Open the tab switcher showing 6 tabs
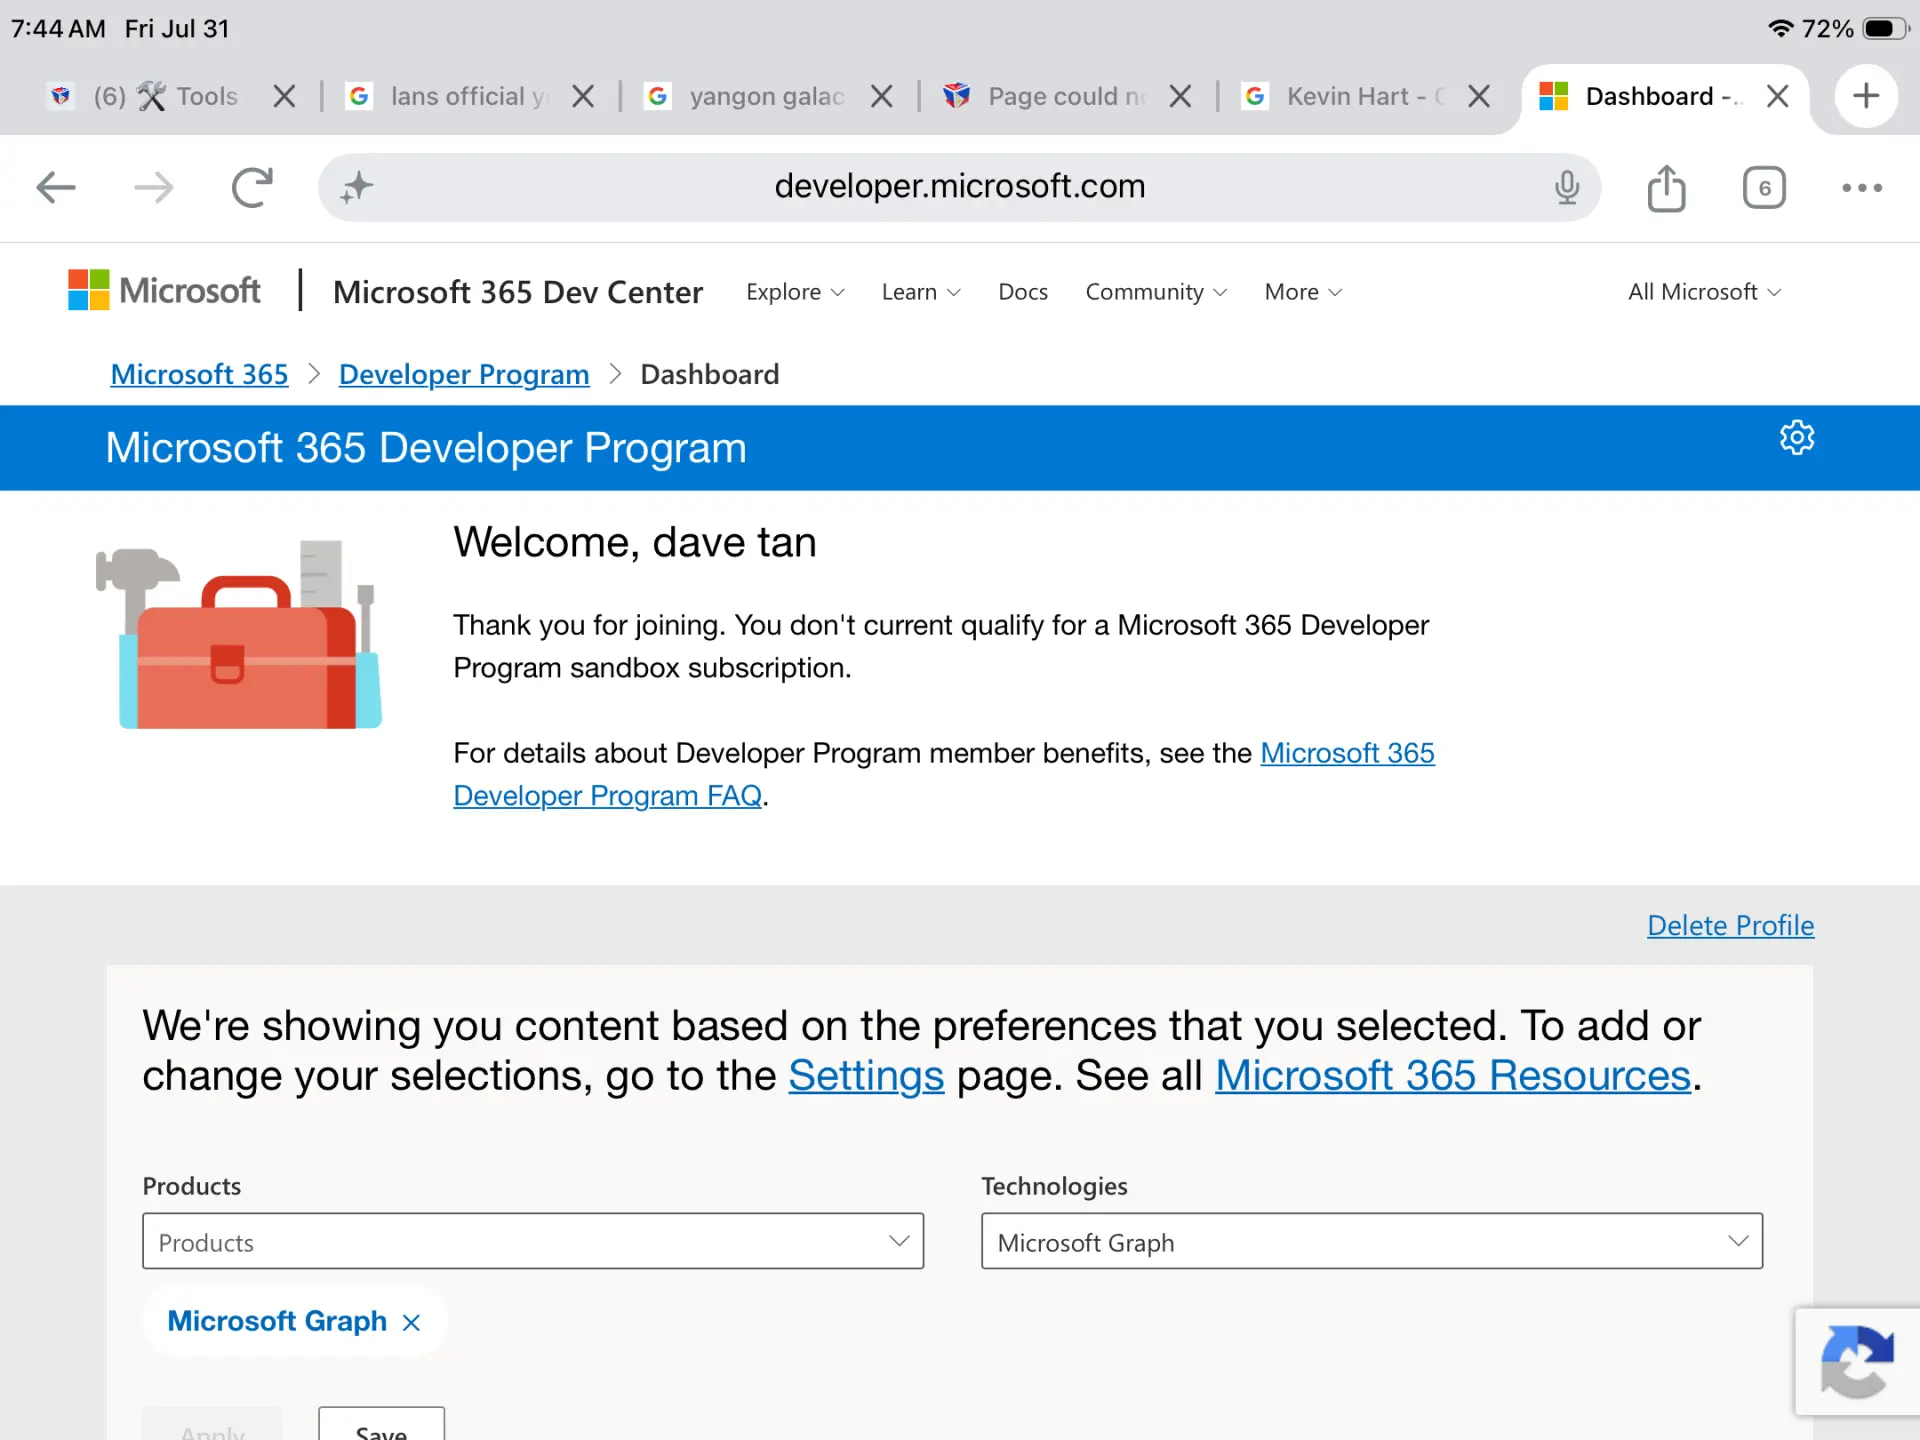This screenshot has width=1920, height=1440. [1764, 188]
